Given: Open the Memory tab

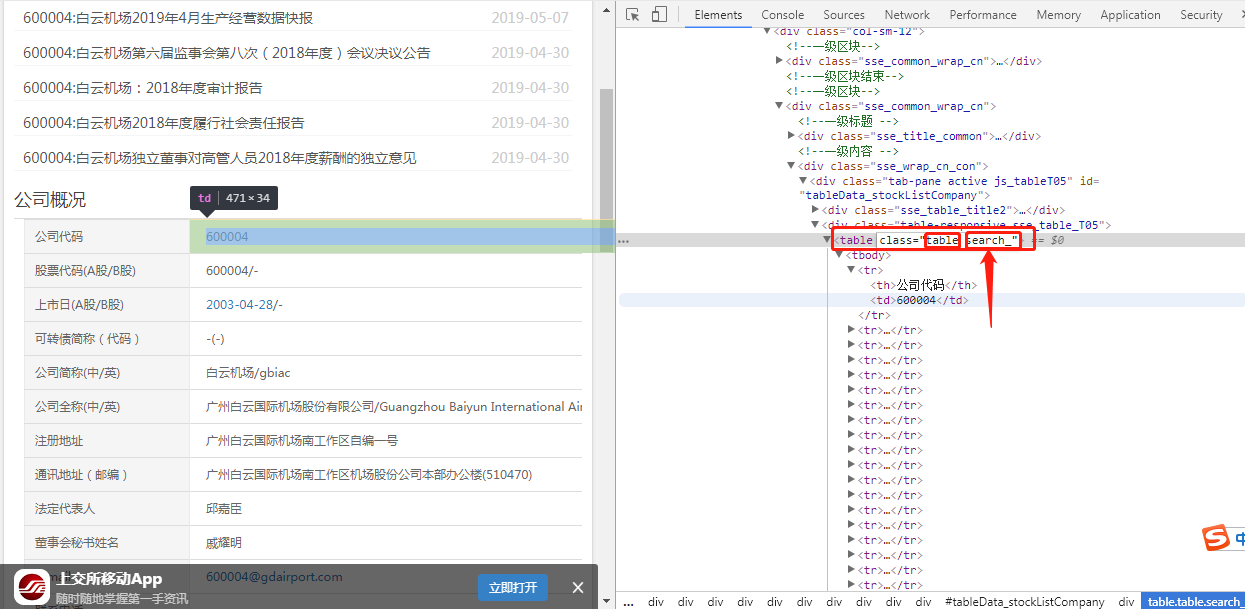Looking at the screenshot, I should (1058, 15).
